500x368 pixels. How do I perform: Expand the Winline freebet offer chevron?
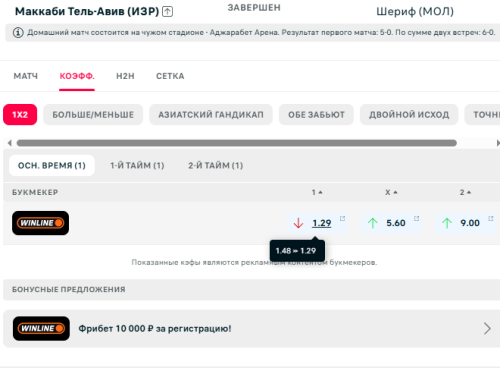(487, 328)
